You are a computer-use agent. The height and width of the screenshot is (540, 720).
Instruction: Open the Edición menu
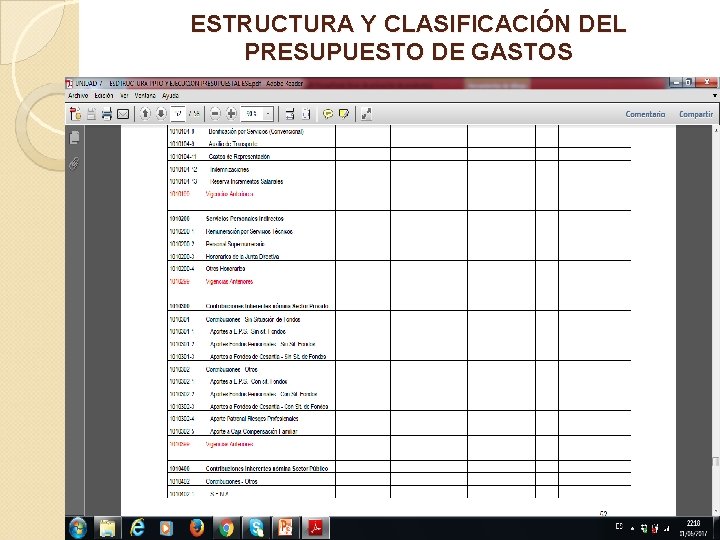tap(104, 96)
